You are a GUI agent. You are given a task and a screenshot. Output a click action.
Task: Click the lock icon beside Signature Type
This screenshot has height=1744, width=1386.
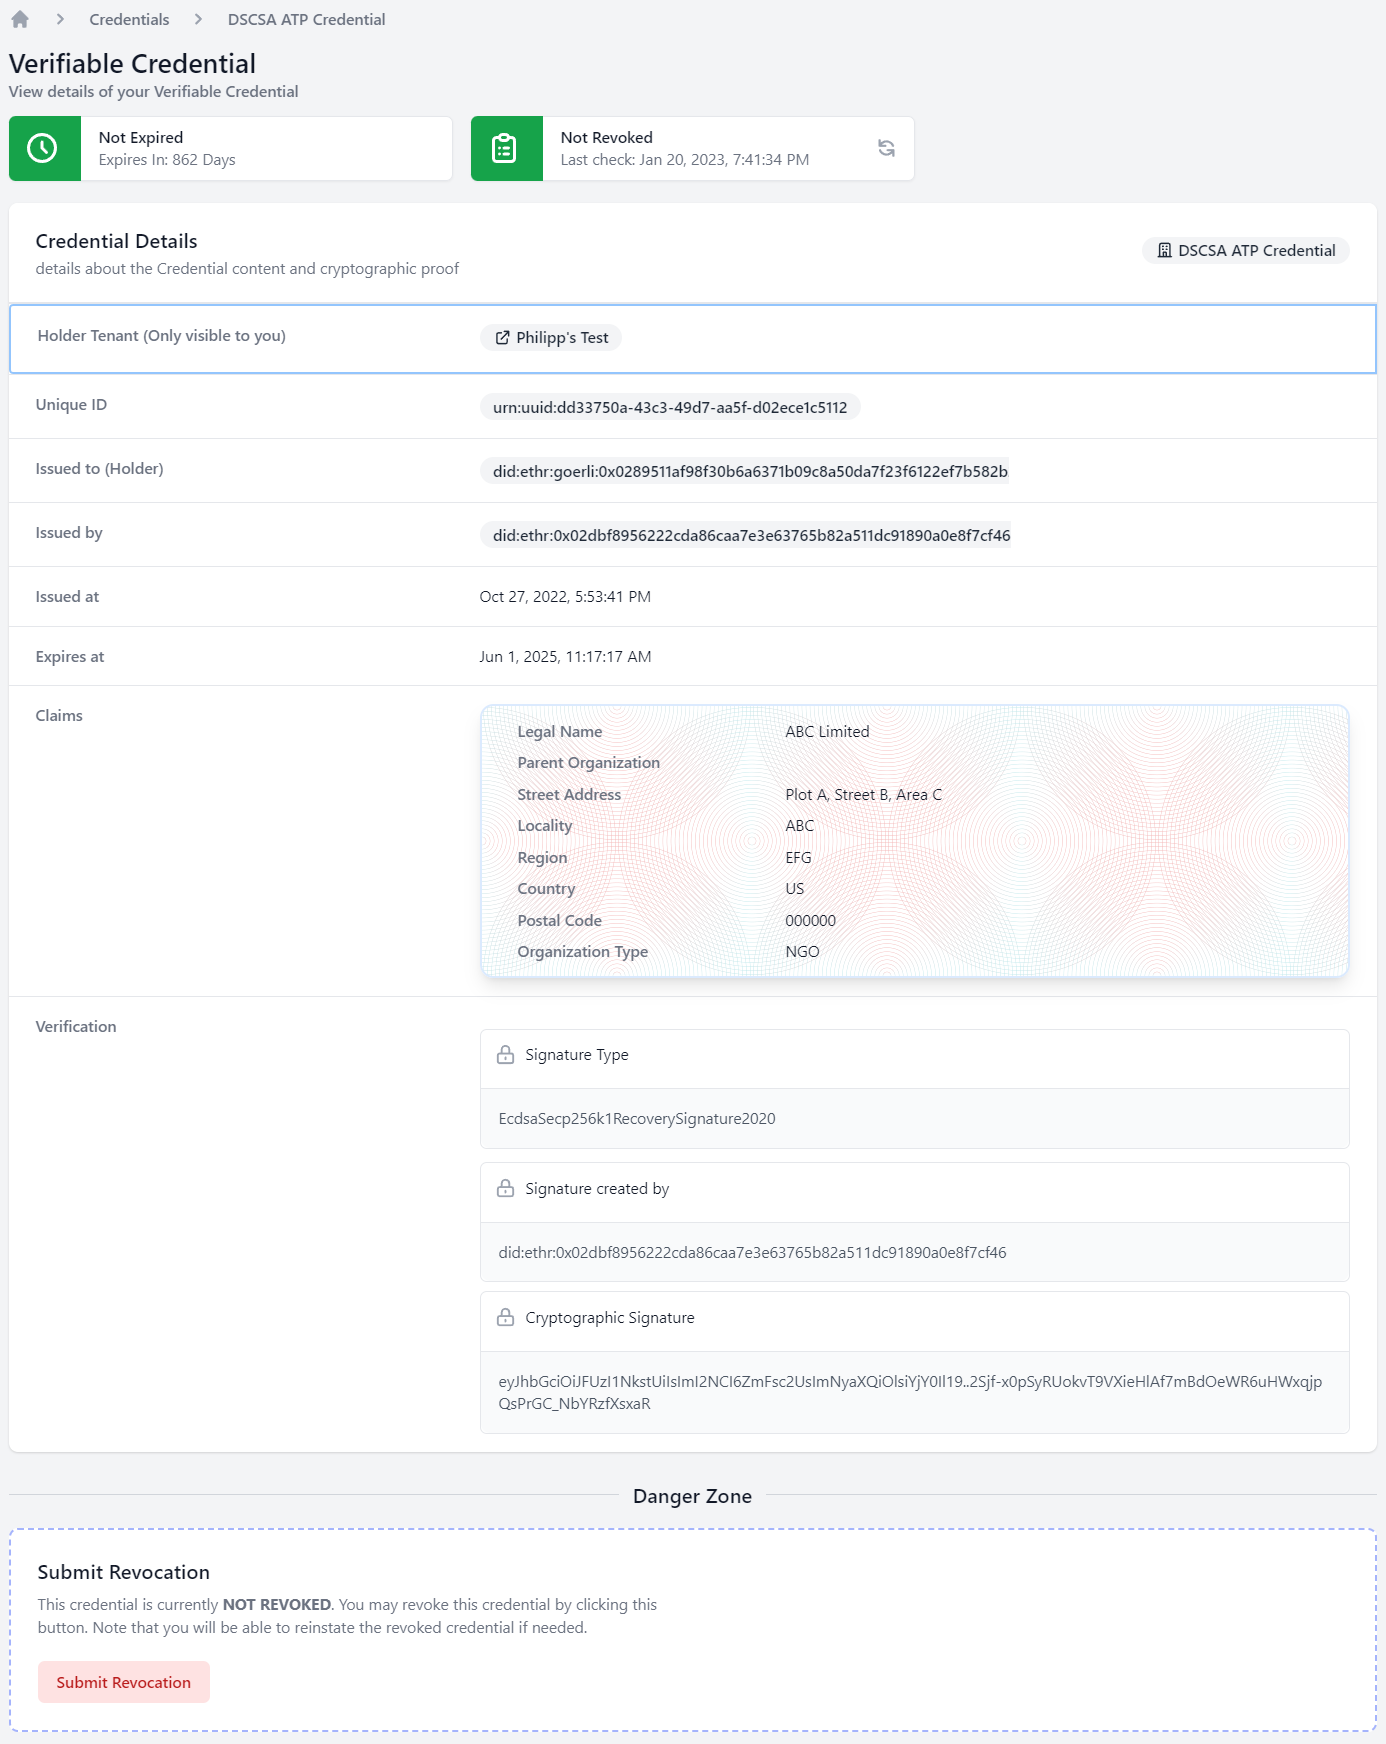506,1055
